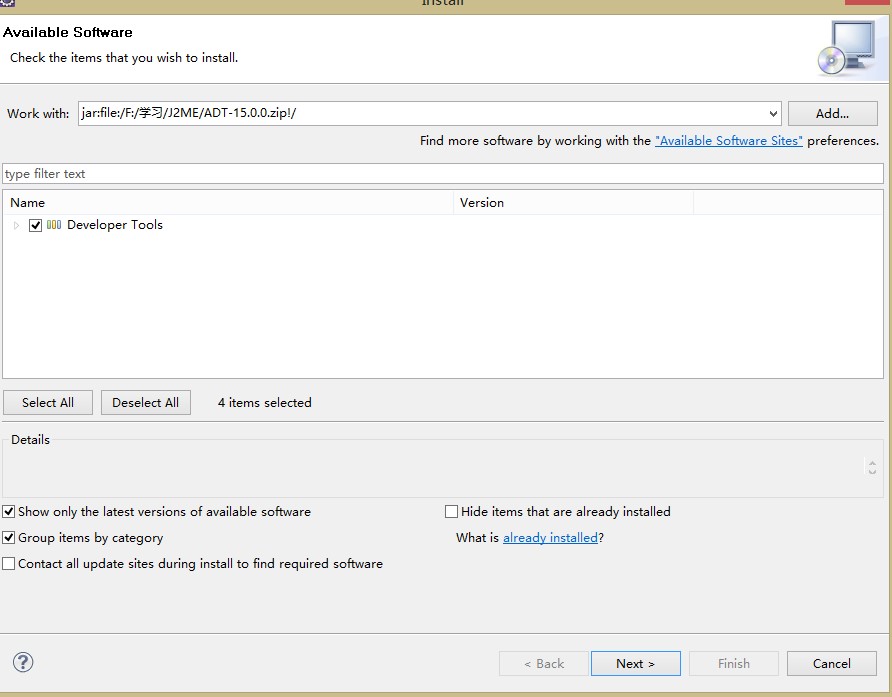The width and height of the screenshot is (892, 697).
Task: Expand the Developer Tools tree node
Action: click(17, 226)
